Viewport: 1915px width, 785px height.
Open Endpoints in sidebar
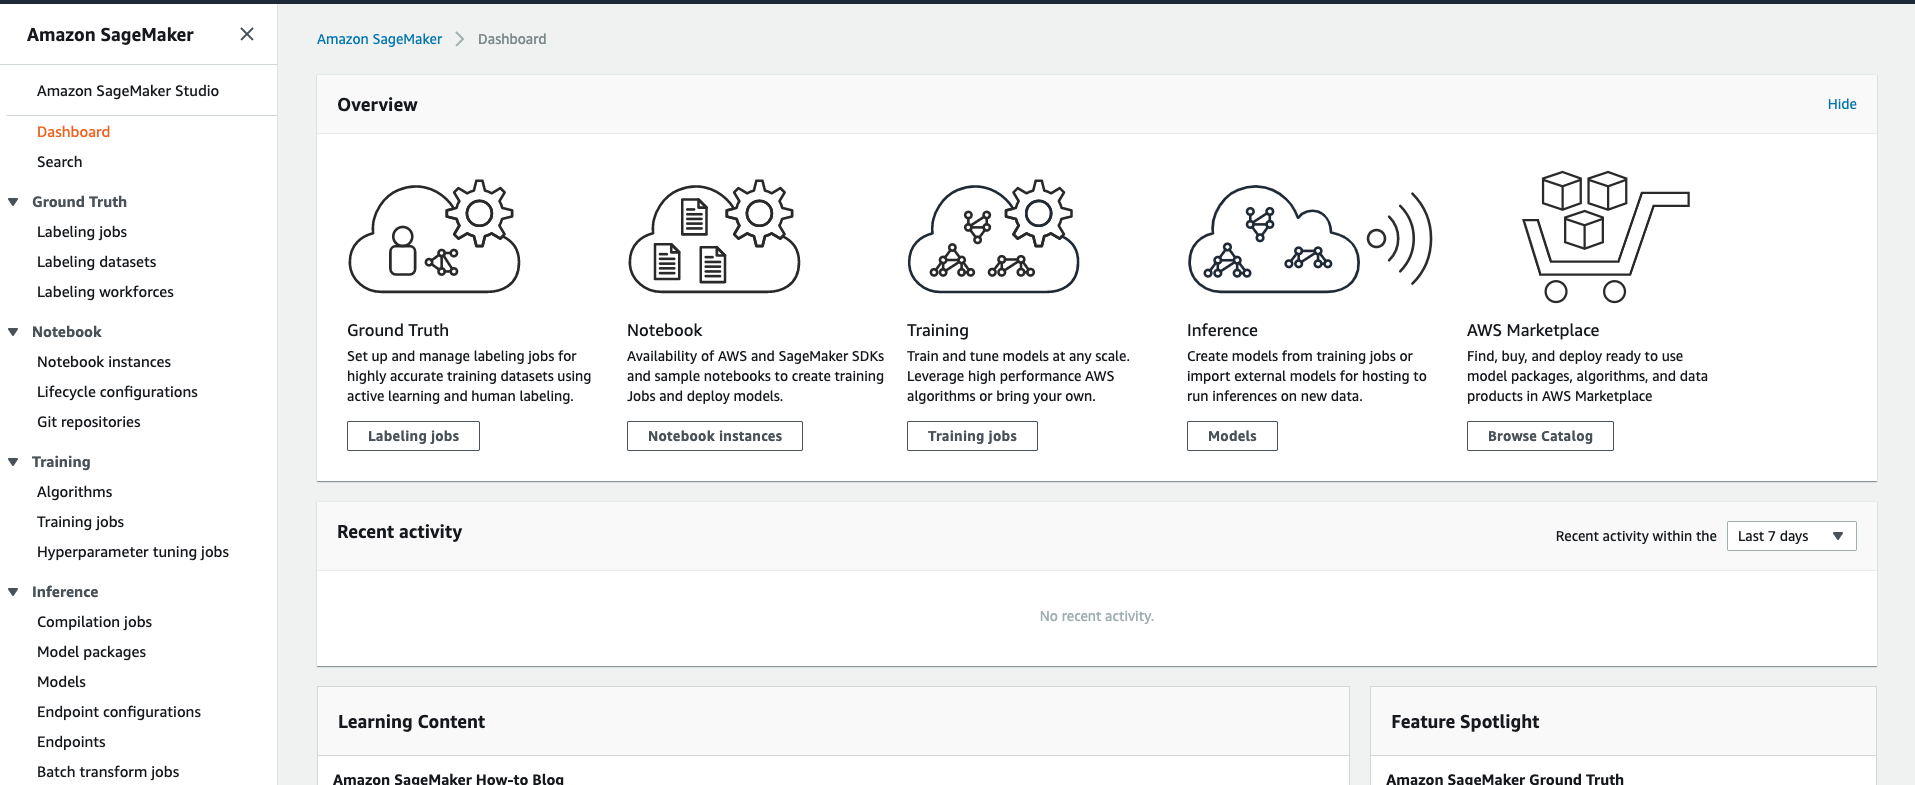pyautogui.click(x=71, y=742)
